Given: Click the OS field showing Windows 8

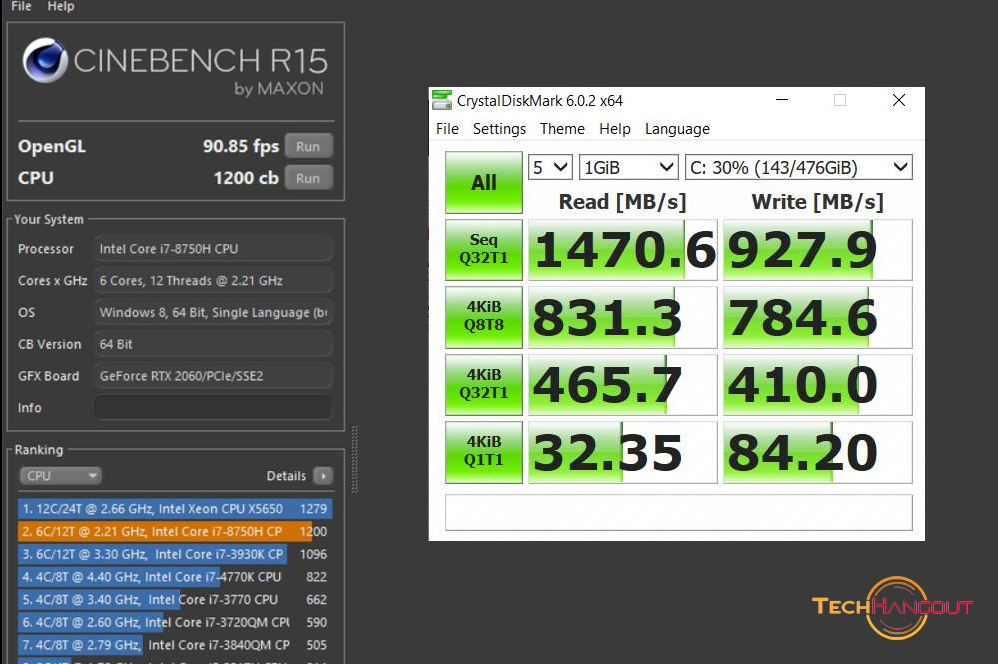Looking at the screenshot, I should click(x=213, y=313).
